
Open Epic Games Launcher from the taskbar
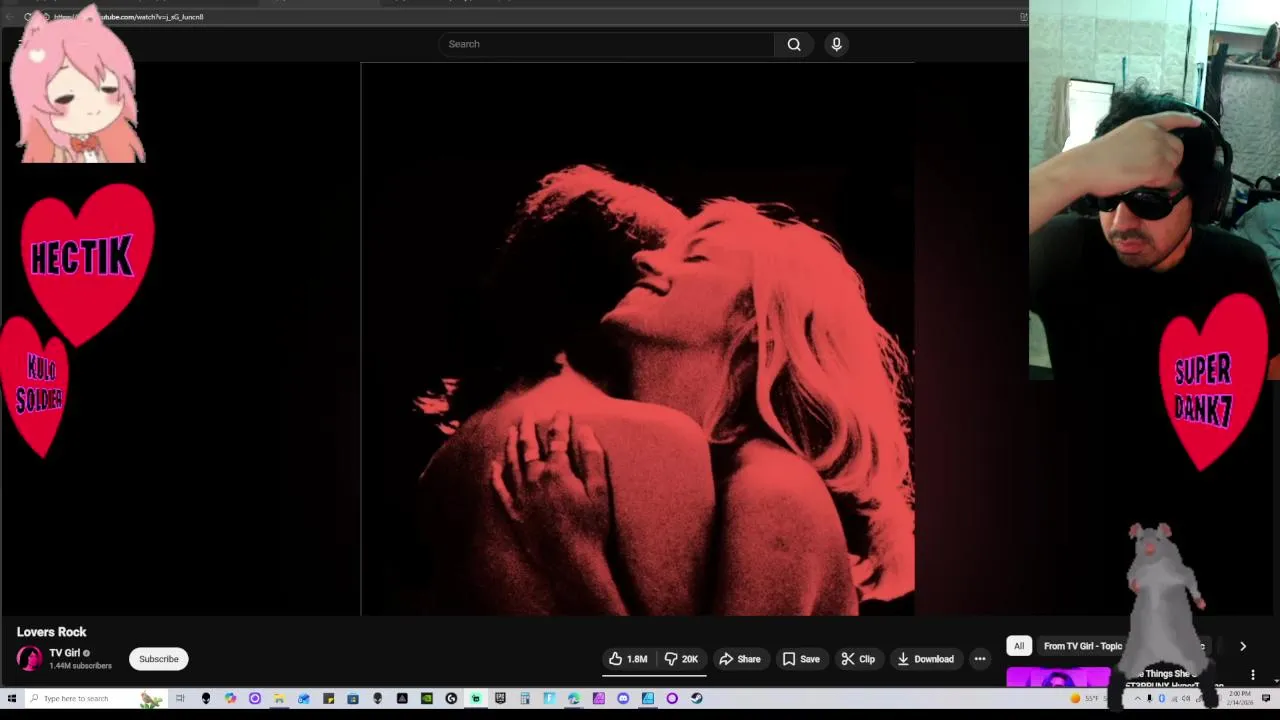click(500, 698)
